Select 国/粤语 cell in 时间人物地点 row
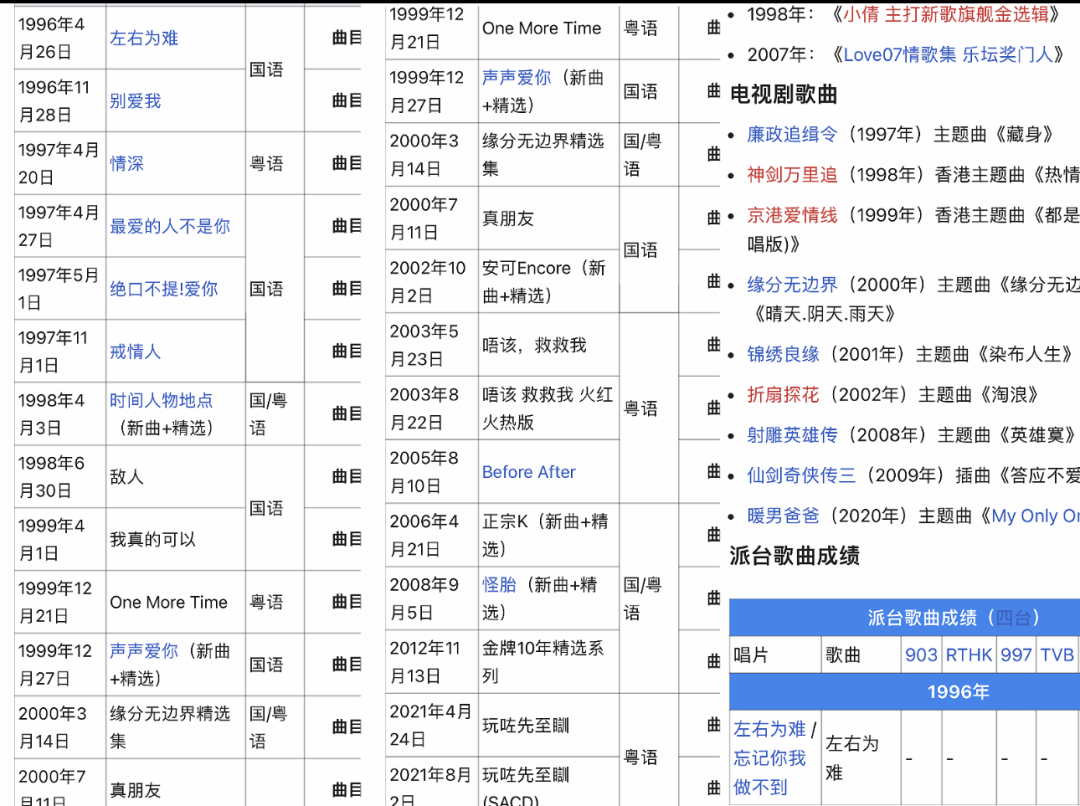Viewport: 1080px width, 806px height. click(x=275, y=414)
